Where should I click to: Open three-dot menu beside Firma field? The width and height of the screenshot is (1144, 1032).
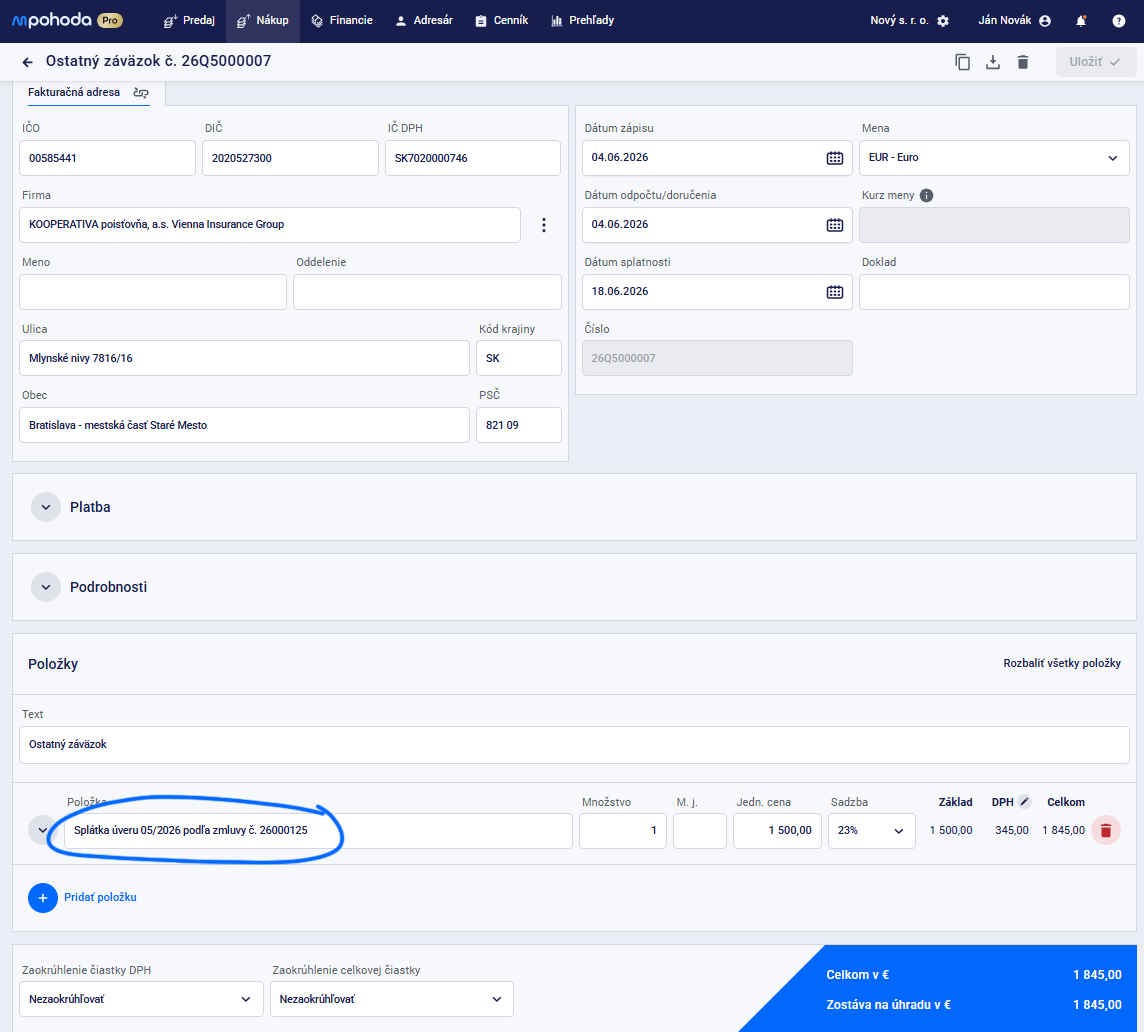point(544,225)
